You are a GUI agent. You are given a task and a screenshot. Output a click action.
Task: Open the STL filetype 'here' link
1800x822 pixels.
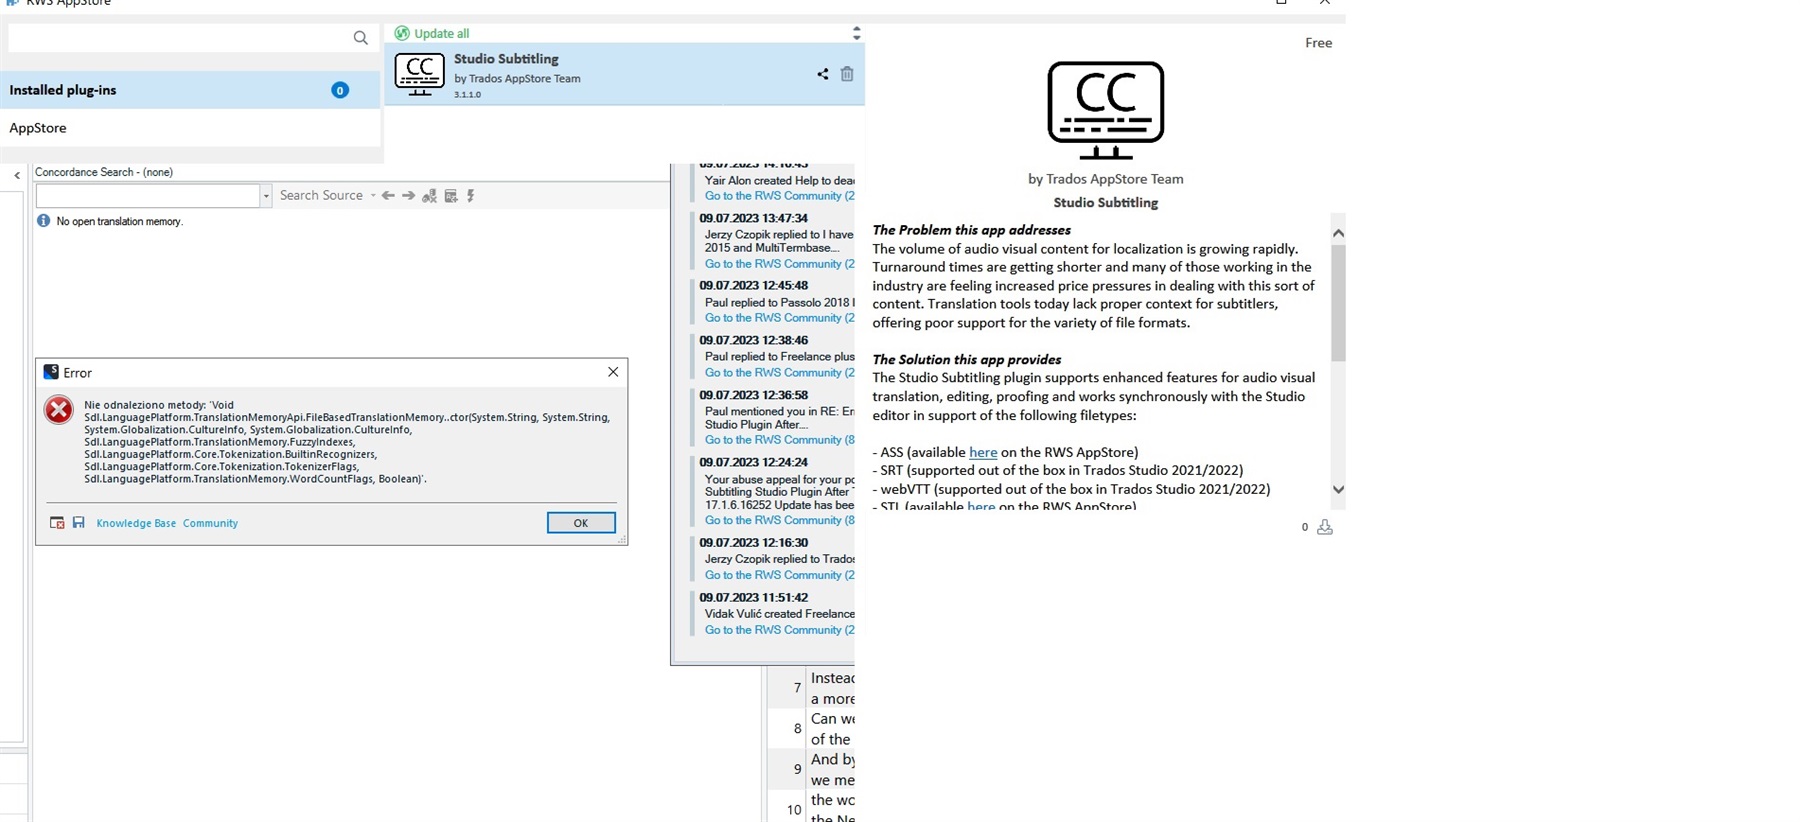[x=981, y=506]
